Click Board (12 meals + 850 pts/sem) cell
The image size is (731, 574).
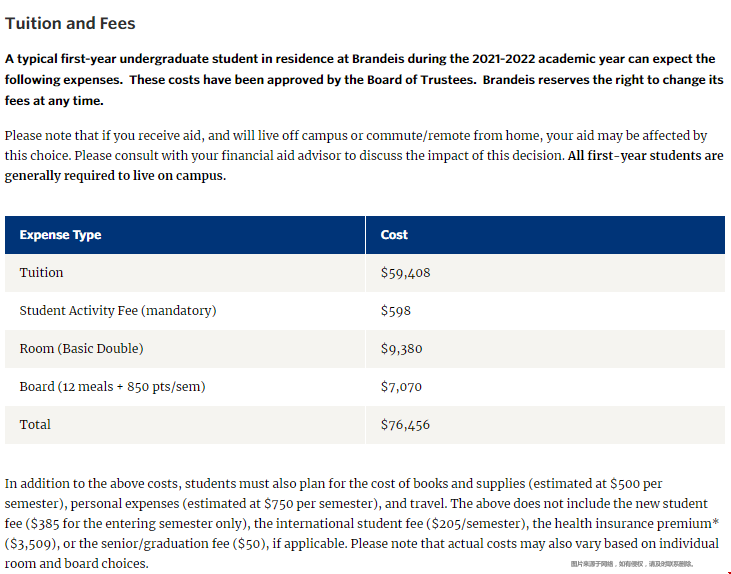[x=112, y=387]
